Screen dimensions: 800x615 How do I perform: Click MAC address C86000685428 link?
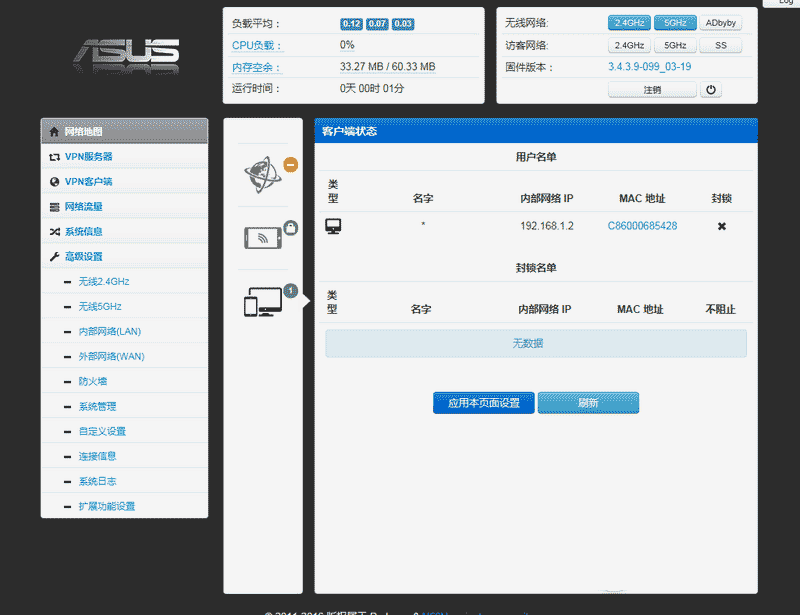pos(642,226)
